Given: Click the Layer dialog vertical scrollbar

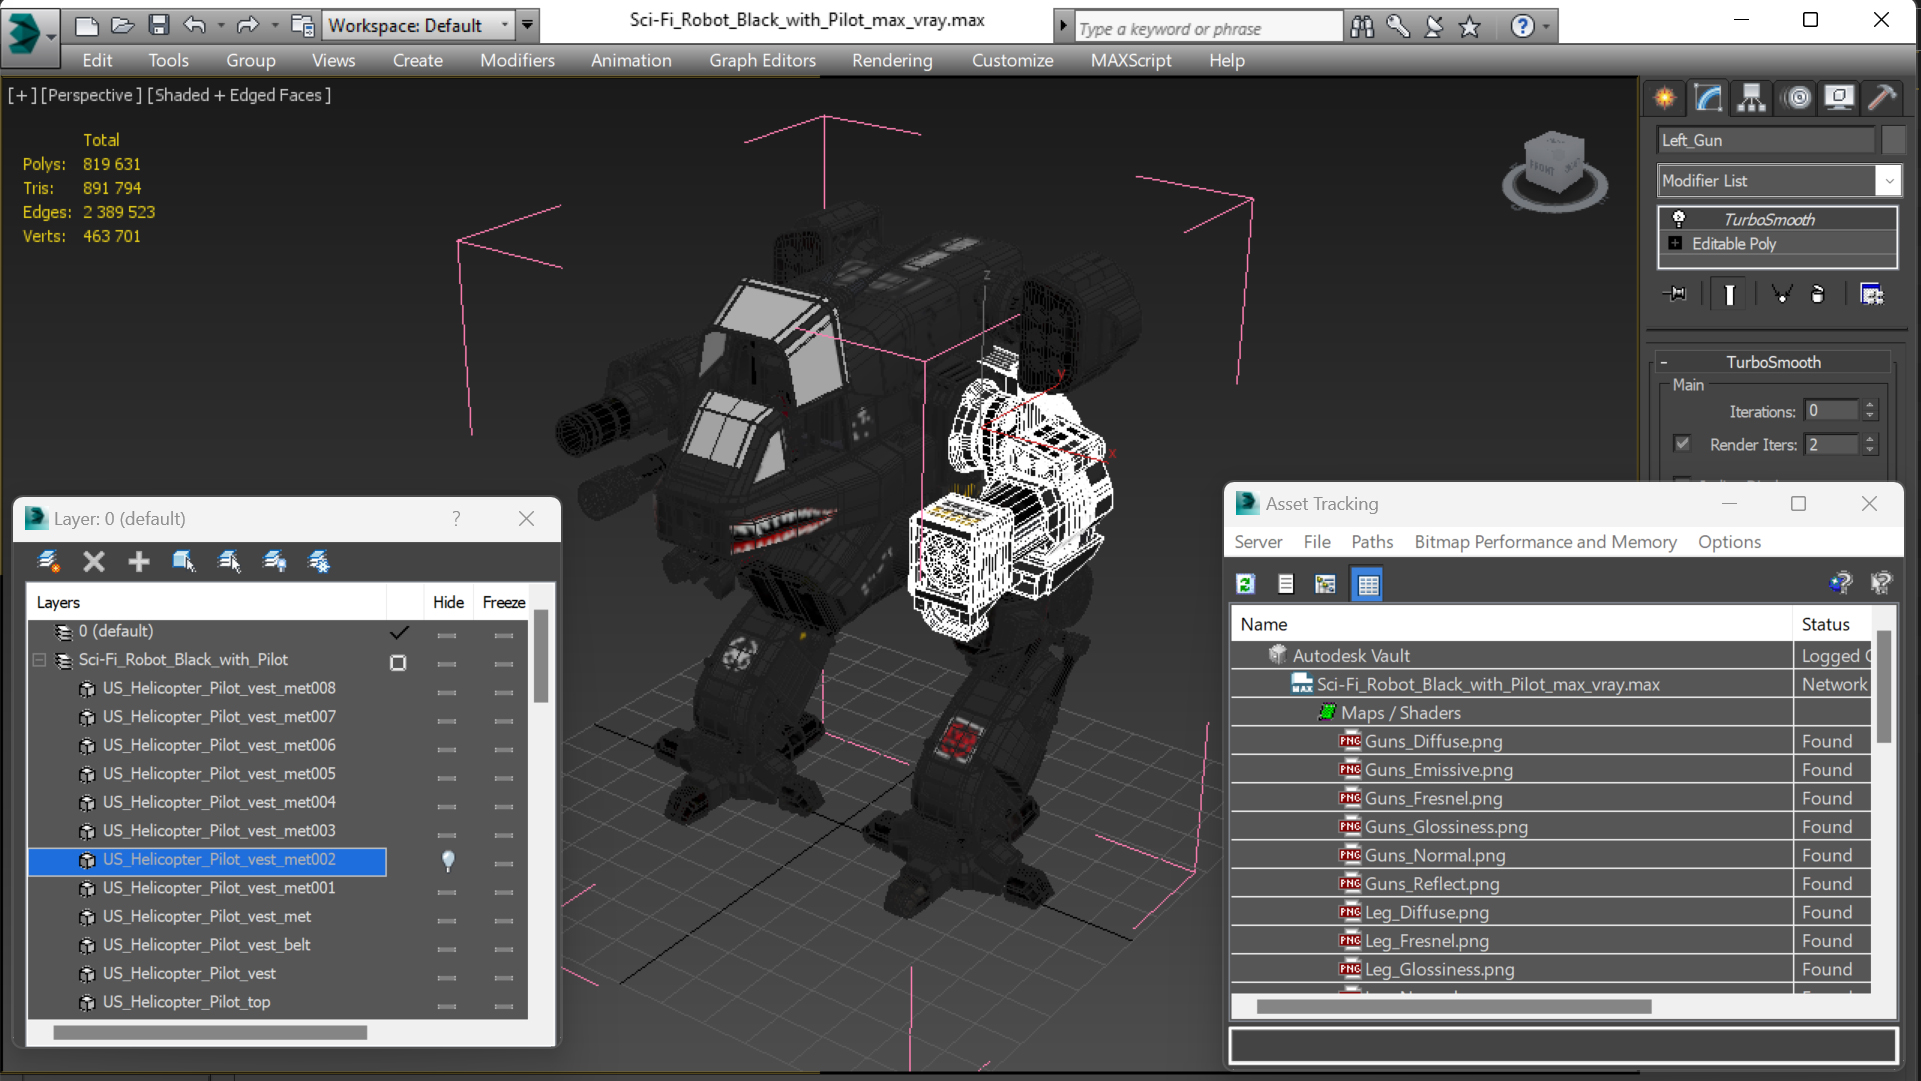Looking at the screenshot, I should point(541,657).
